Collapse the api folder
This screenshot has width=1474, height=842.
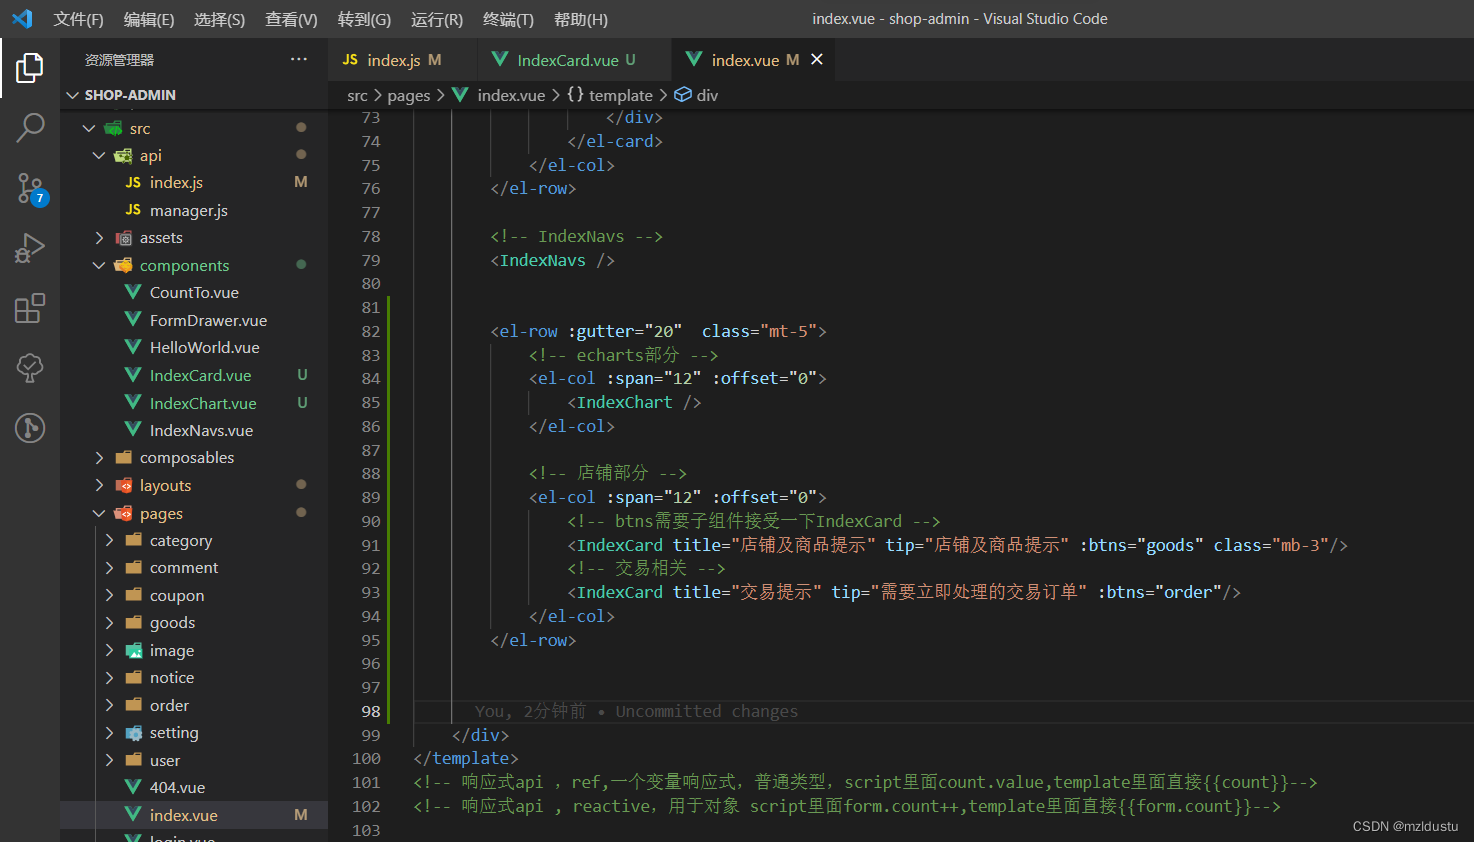point(99,155)
